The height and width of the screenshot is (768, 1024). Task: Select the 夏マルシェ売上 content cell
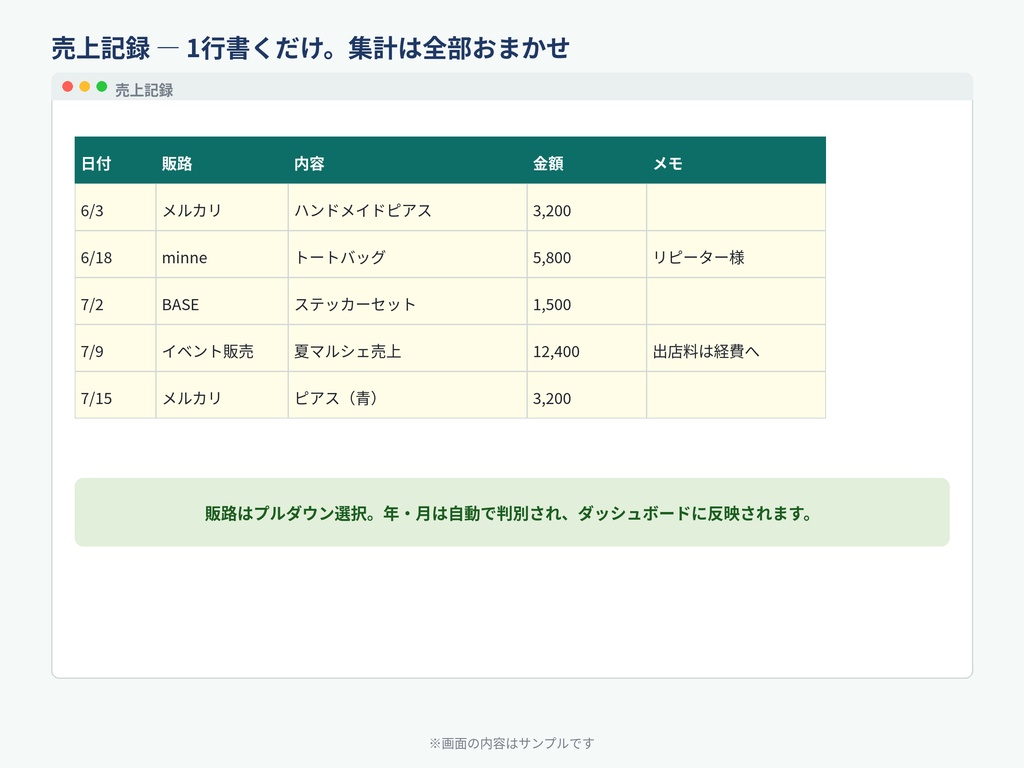(408, 349)
